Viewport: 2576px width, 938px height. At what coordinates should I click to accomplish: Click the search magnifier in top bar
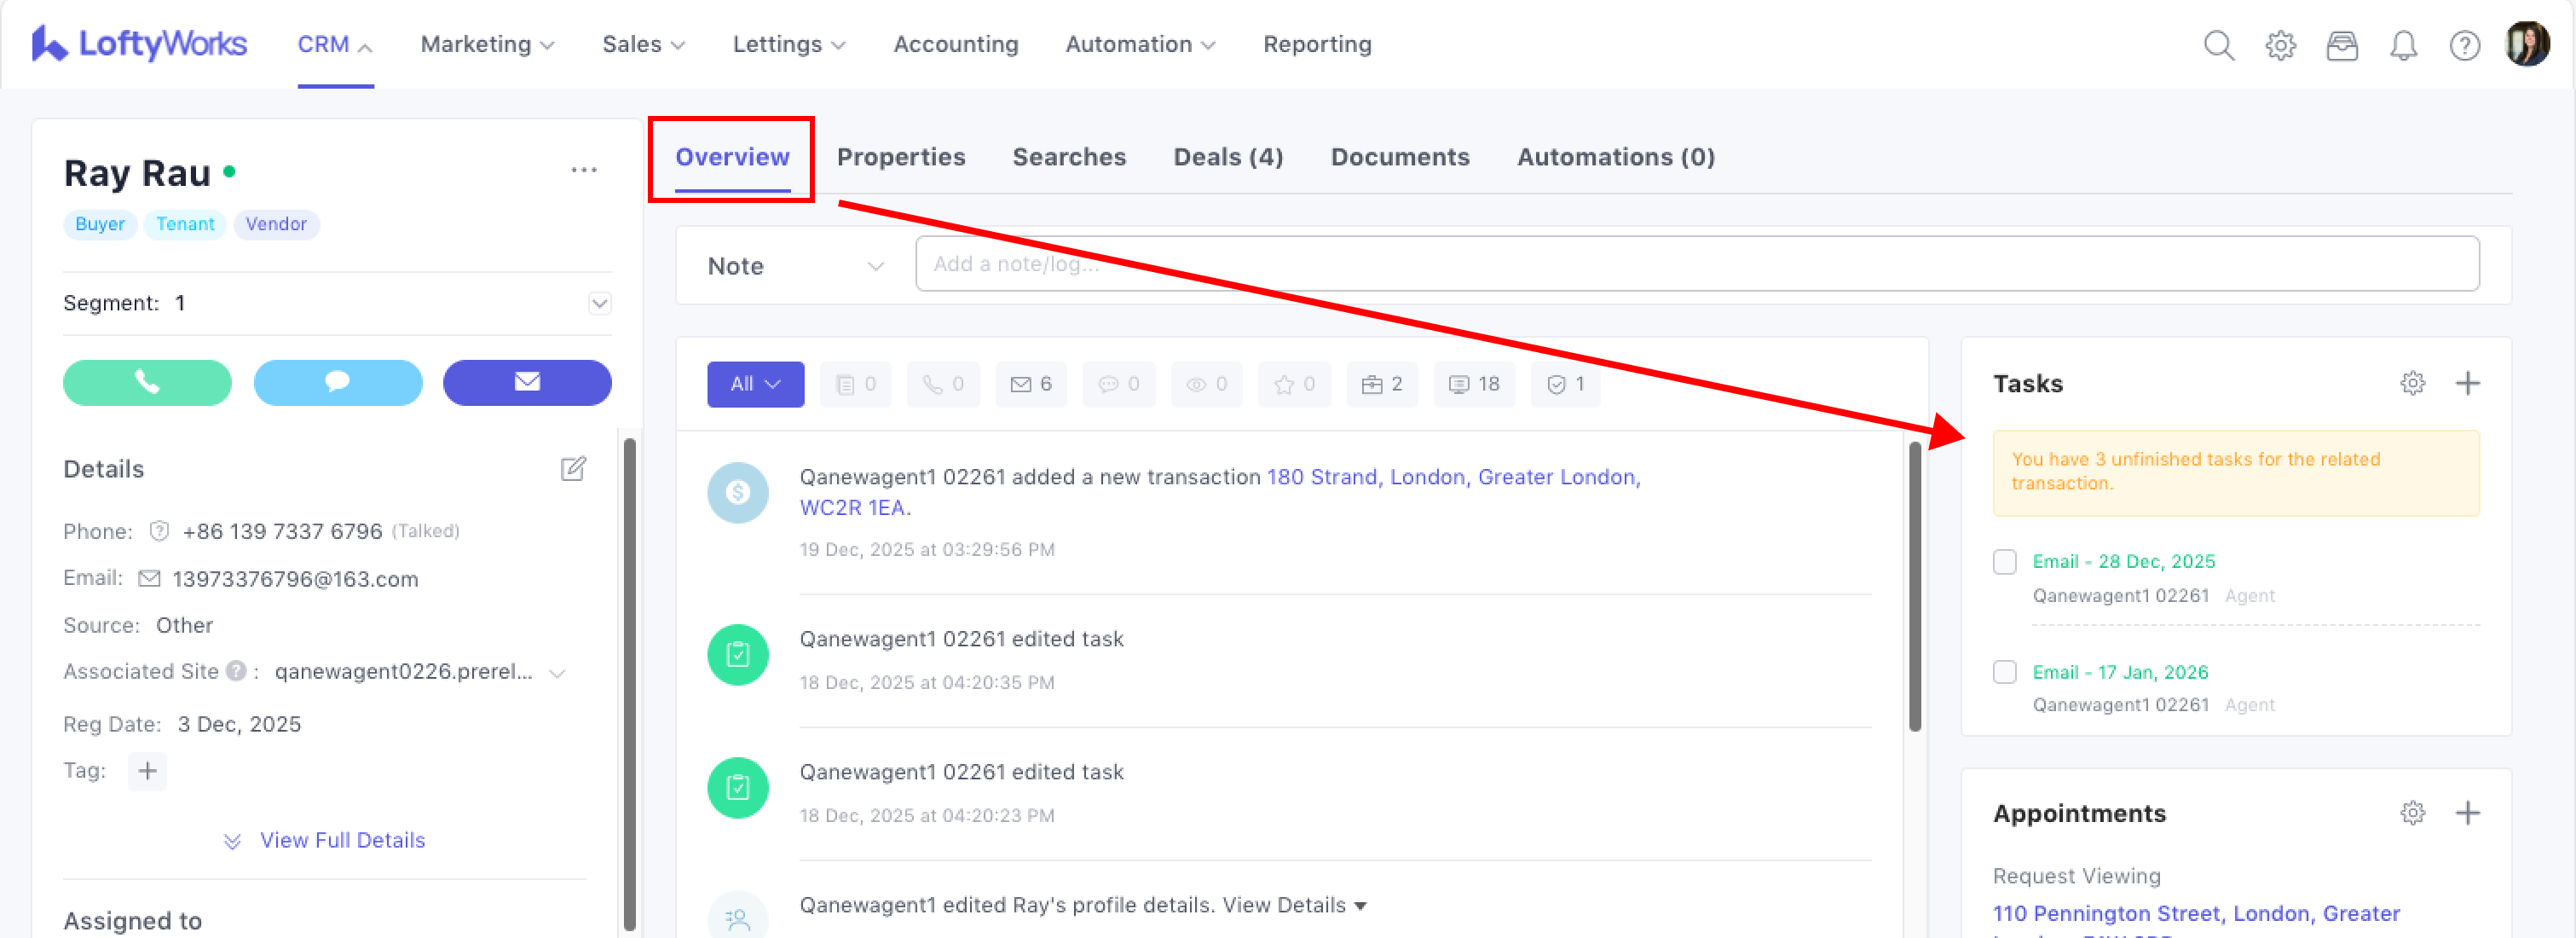click(2218, 45)
